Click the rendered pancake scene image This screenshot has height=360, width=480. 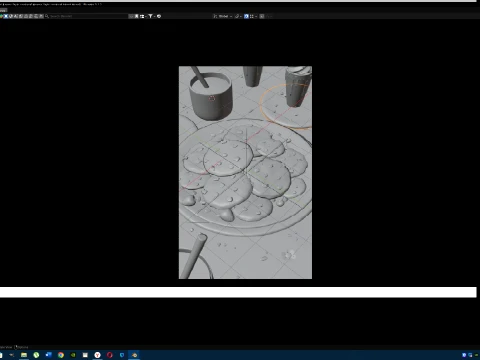245,172
